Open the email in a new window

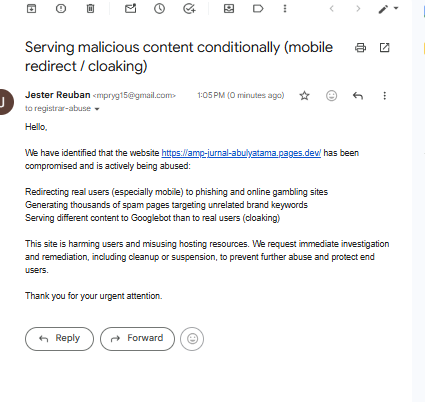click(x=384, y=48)
